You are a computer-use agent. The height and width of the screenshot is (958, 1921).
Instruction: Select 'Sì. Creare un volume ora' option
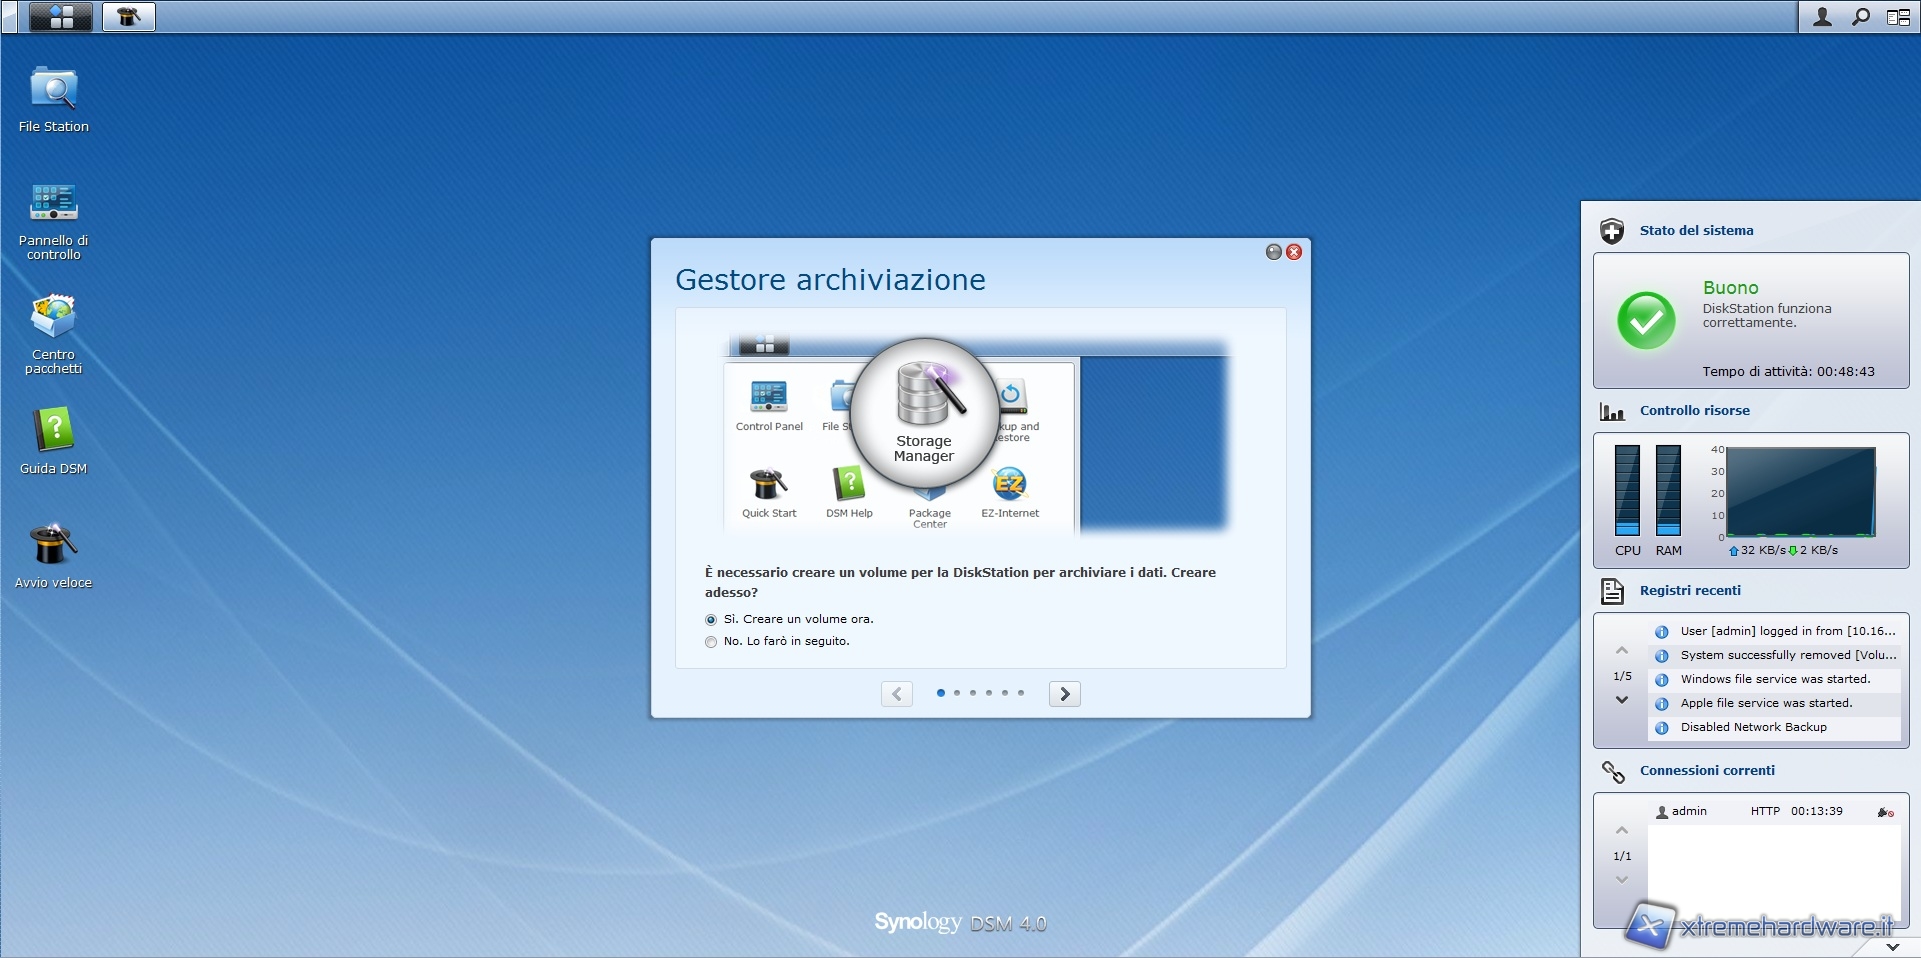(711, 620)
